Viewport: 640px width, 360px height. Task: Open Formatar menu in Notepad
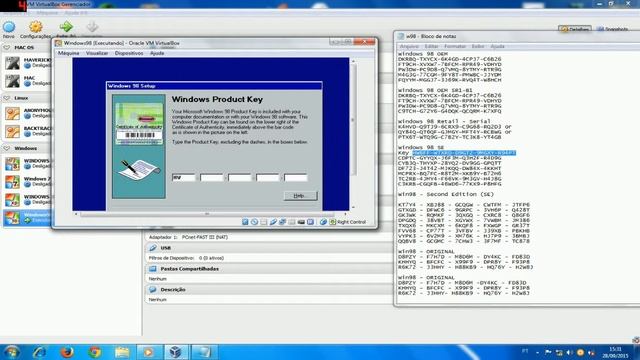coord(455,47)
